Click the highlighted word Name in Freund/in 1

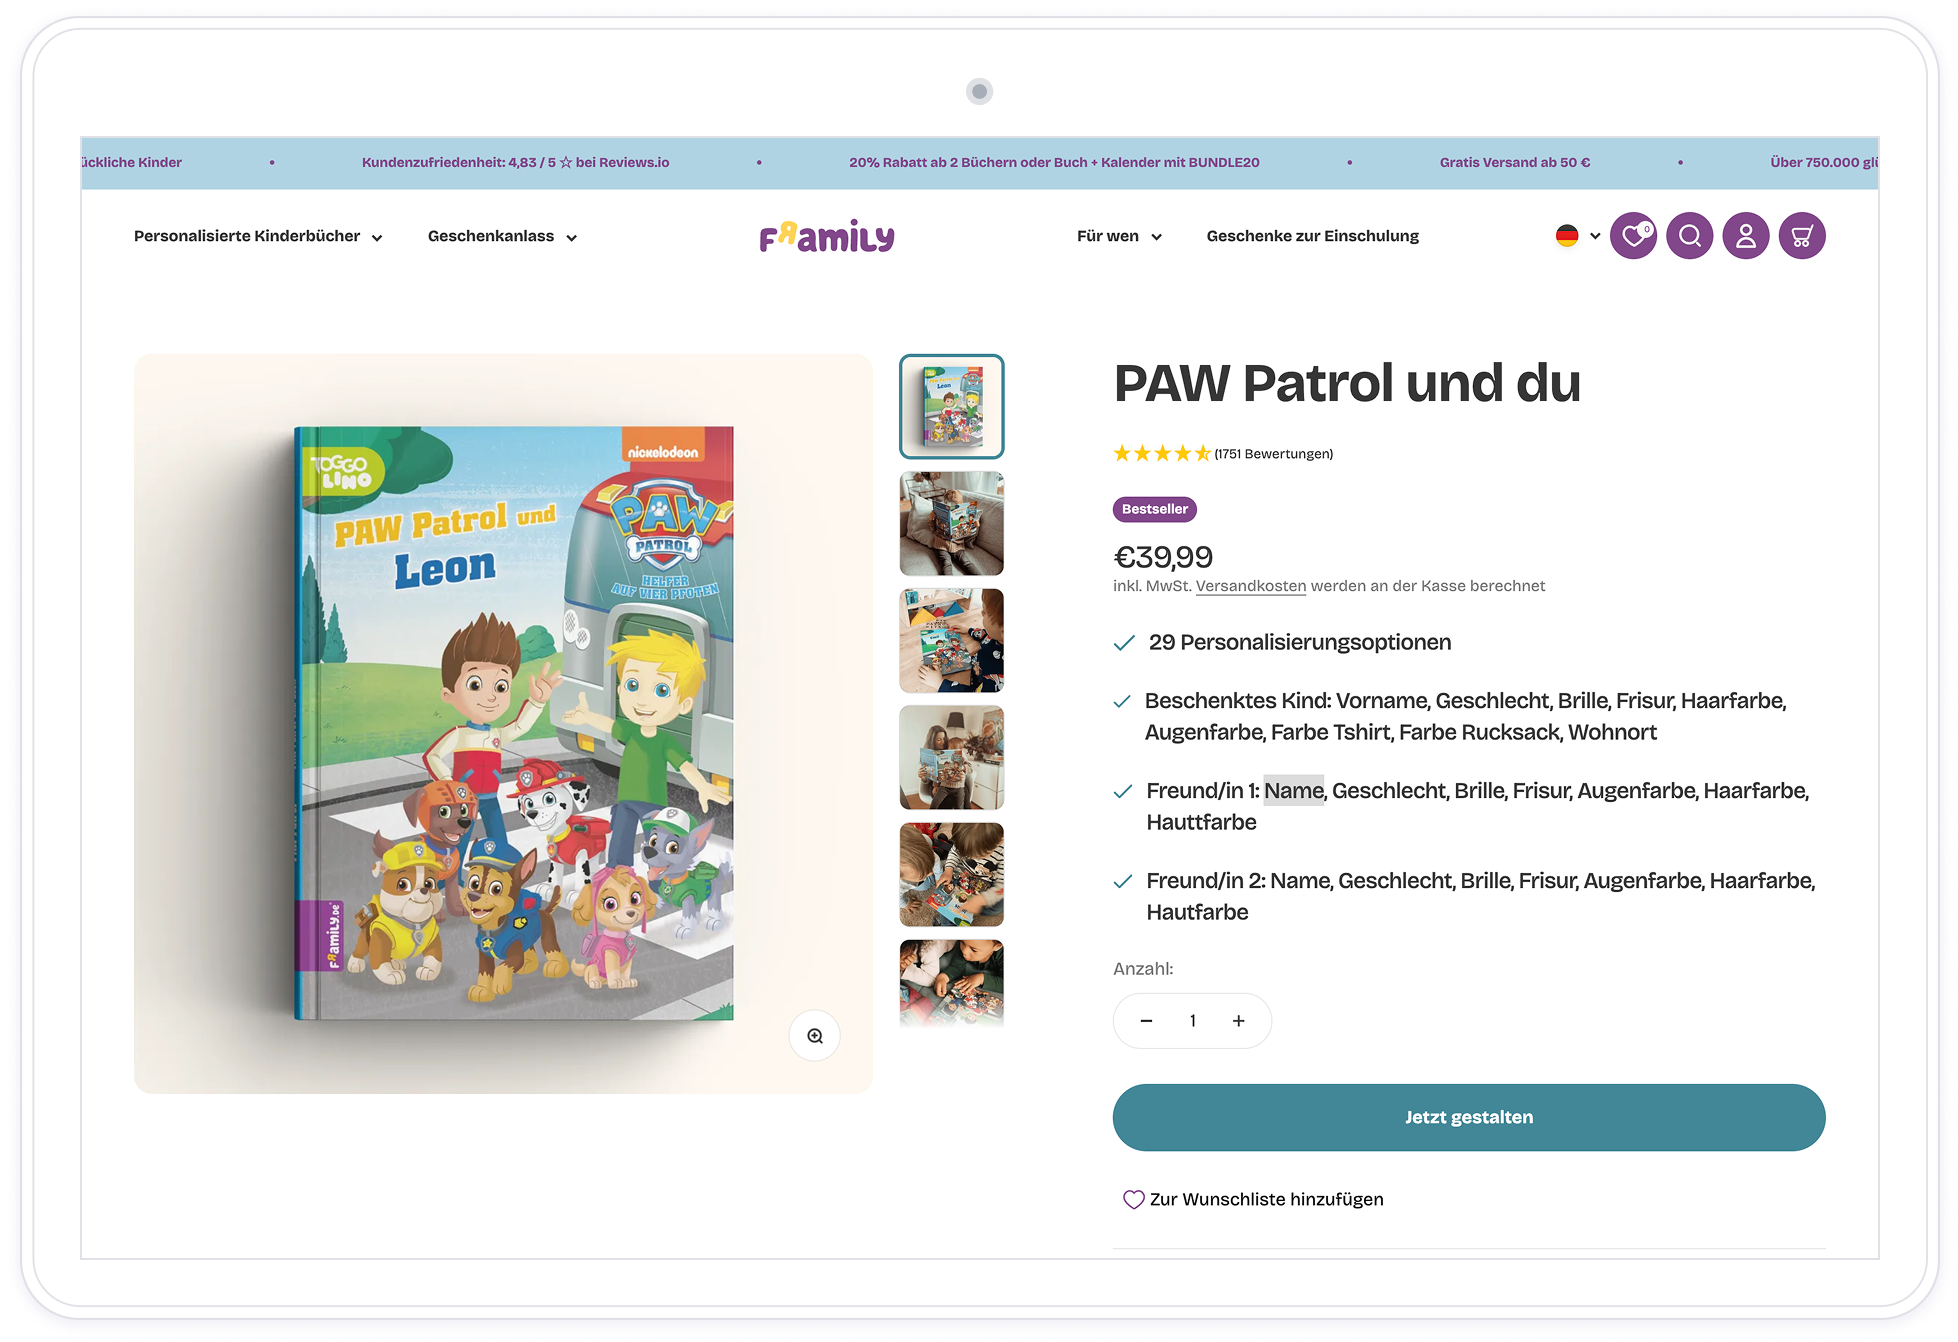pos(1294,791)
